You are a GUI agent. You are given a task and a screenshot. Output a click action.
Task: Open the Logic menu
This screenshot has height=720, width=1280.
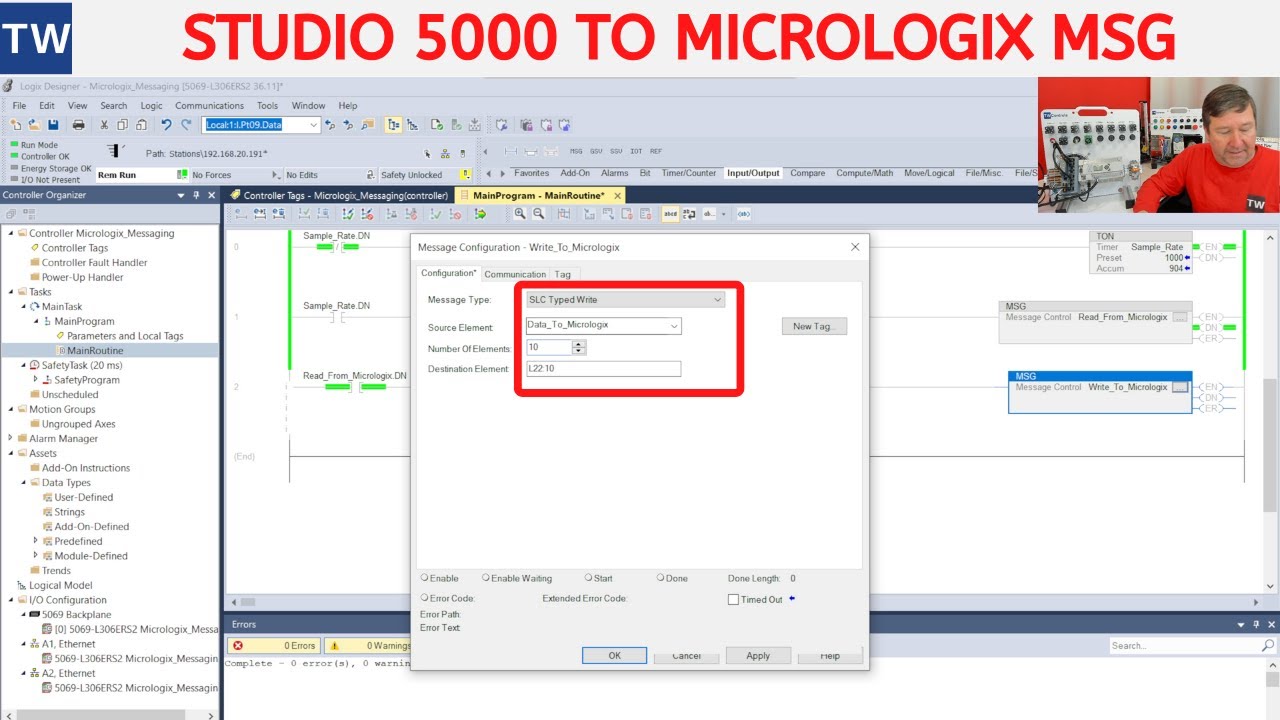click(151, 105)
